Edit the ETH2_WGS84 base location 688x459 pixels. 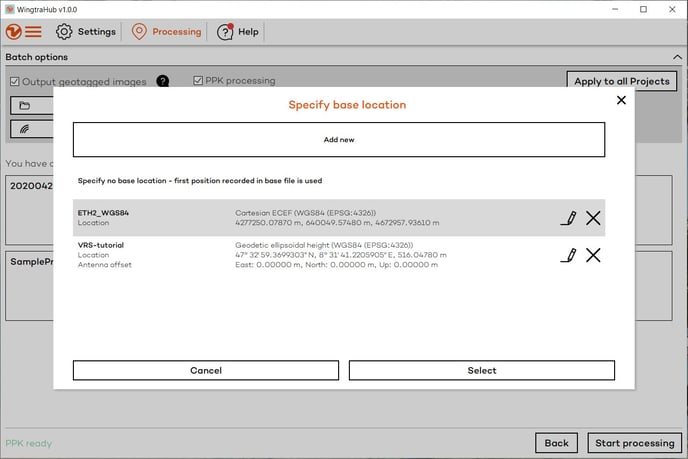(x=569, y=218)
